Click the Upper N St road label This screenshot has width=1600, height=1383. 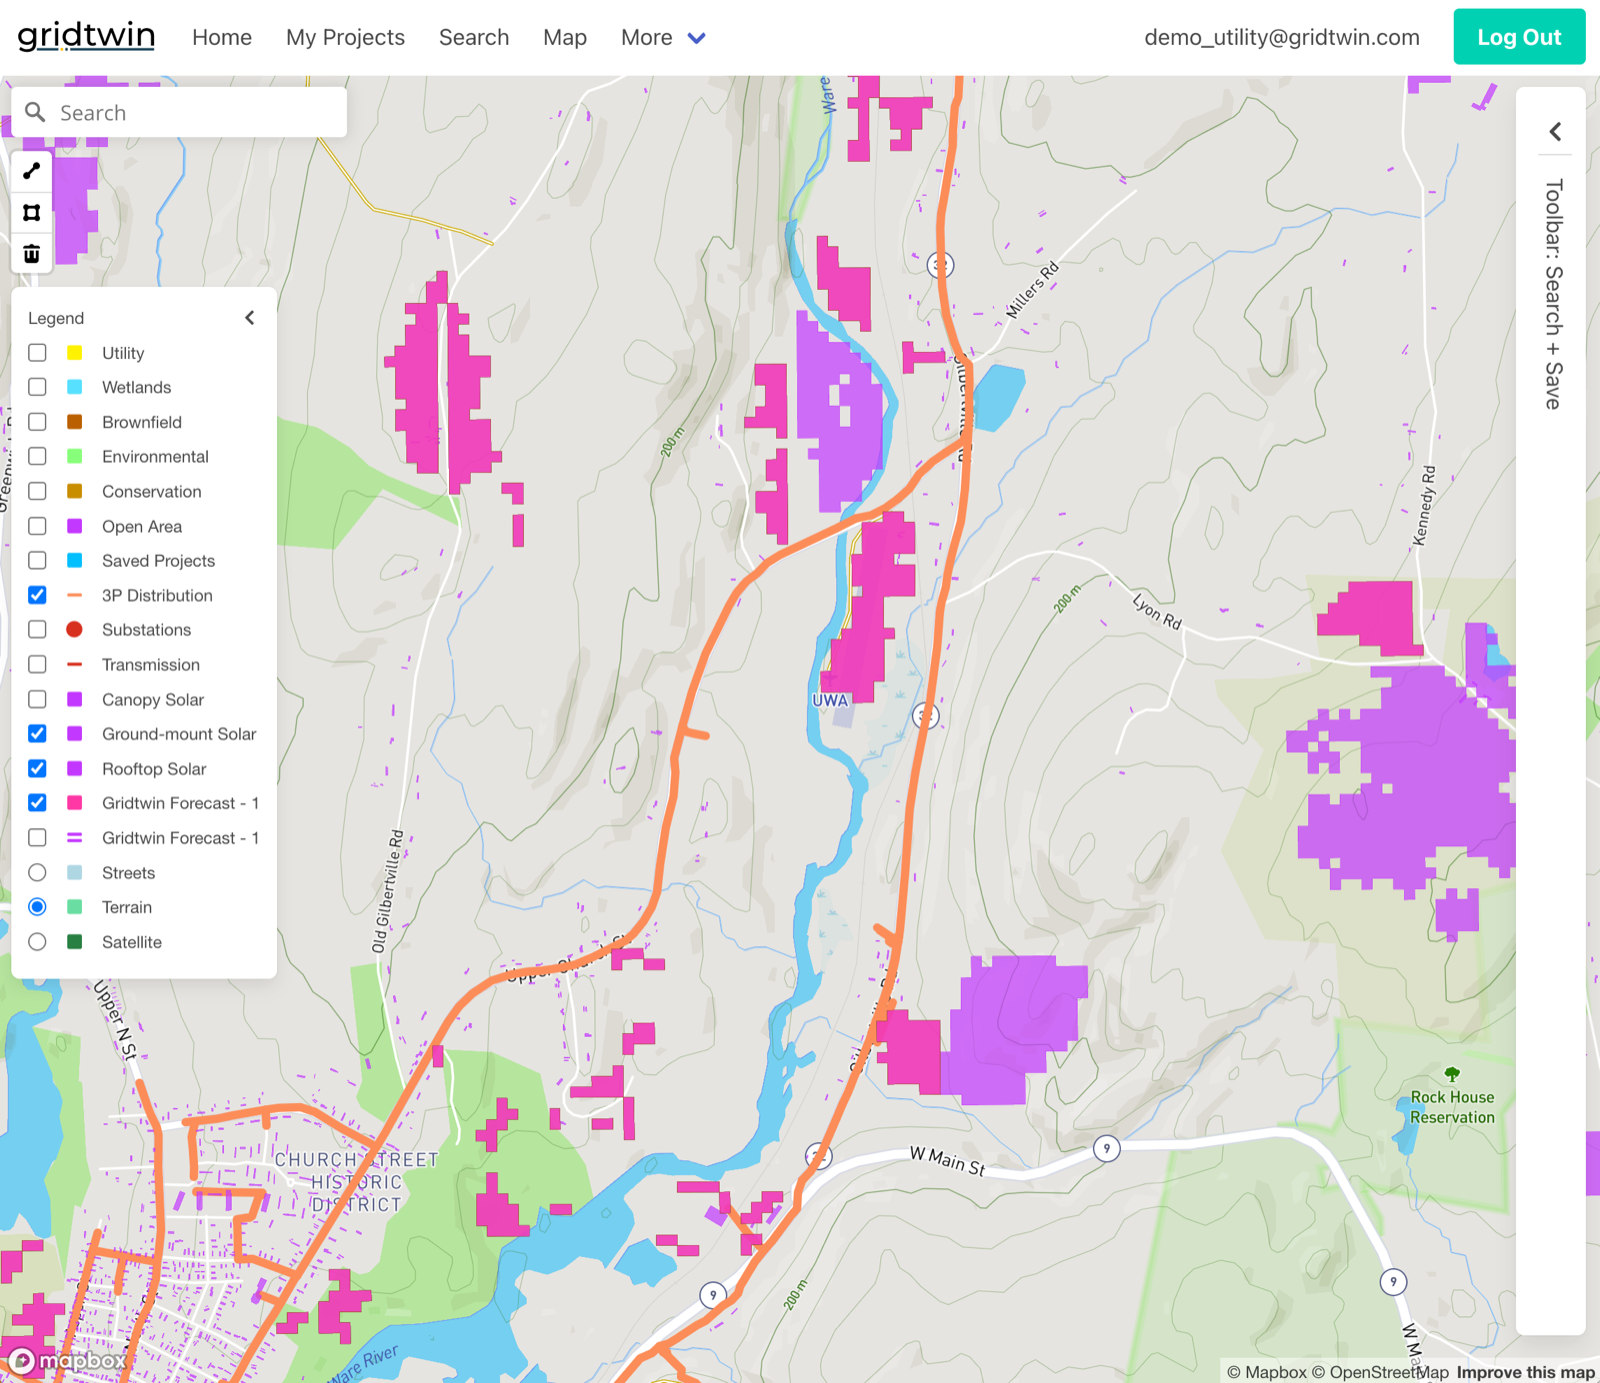(x=116, y=1019)
